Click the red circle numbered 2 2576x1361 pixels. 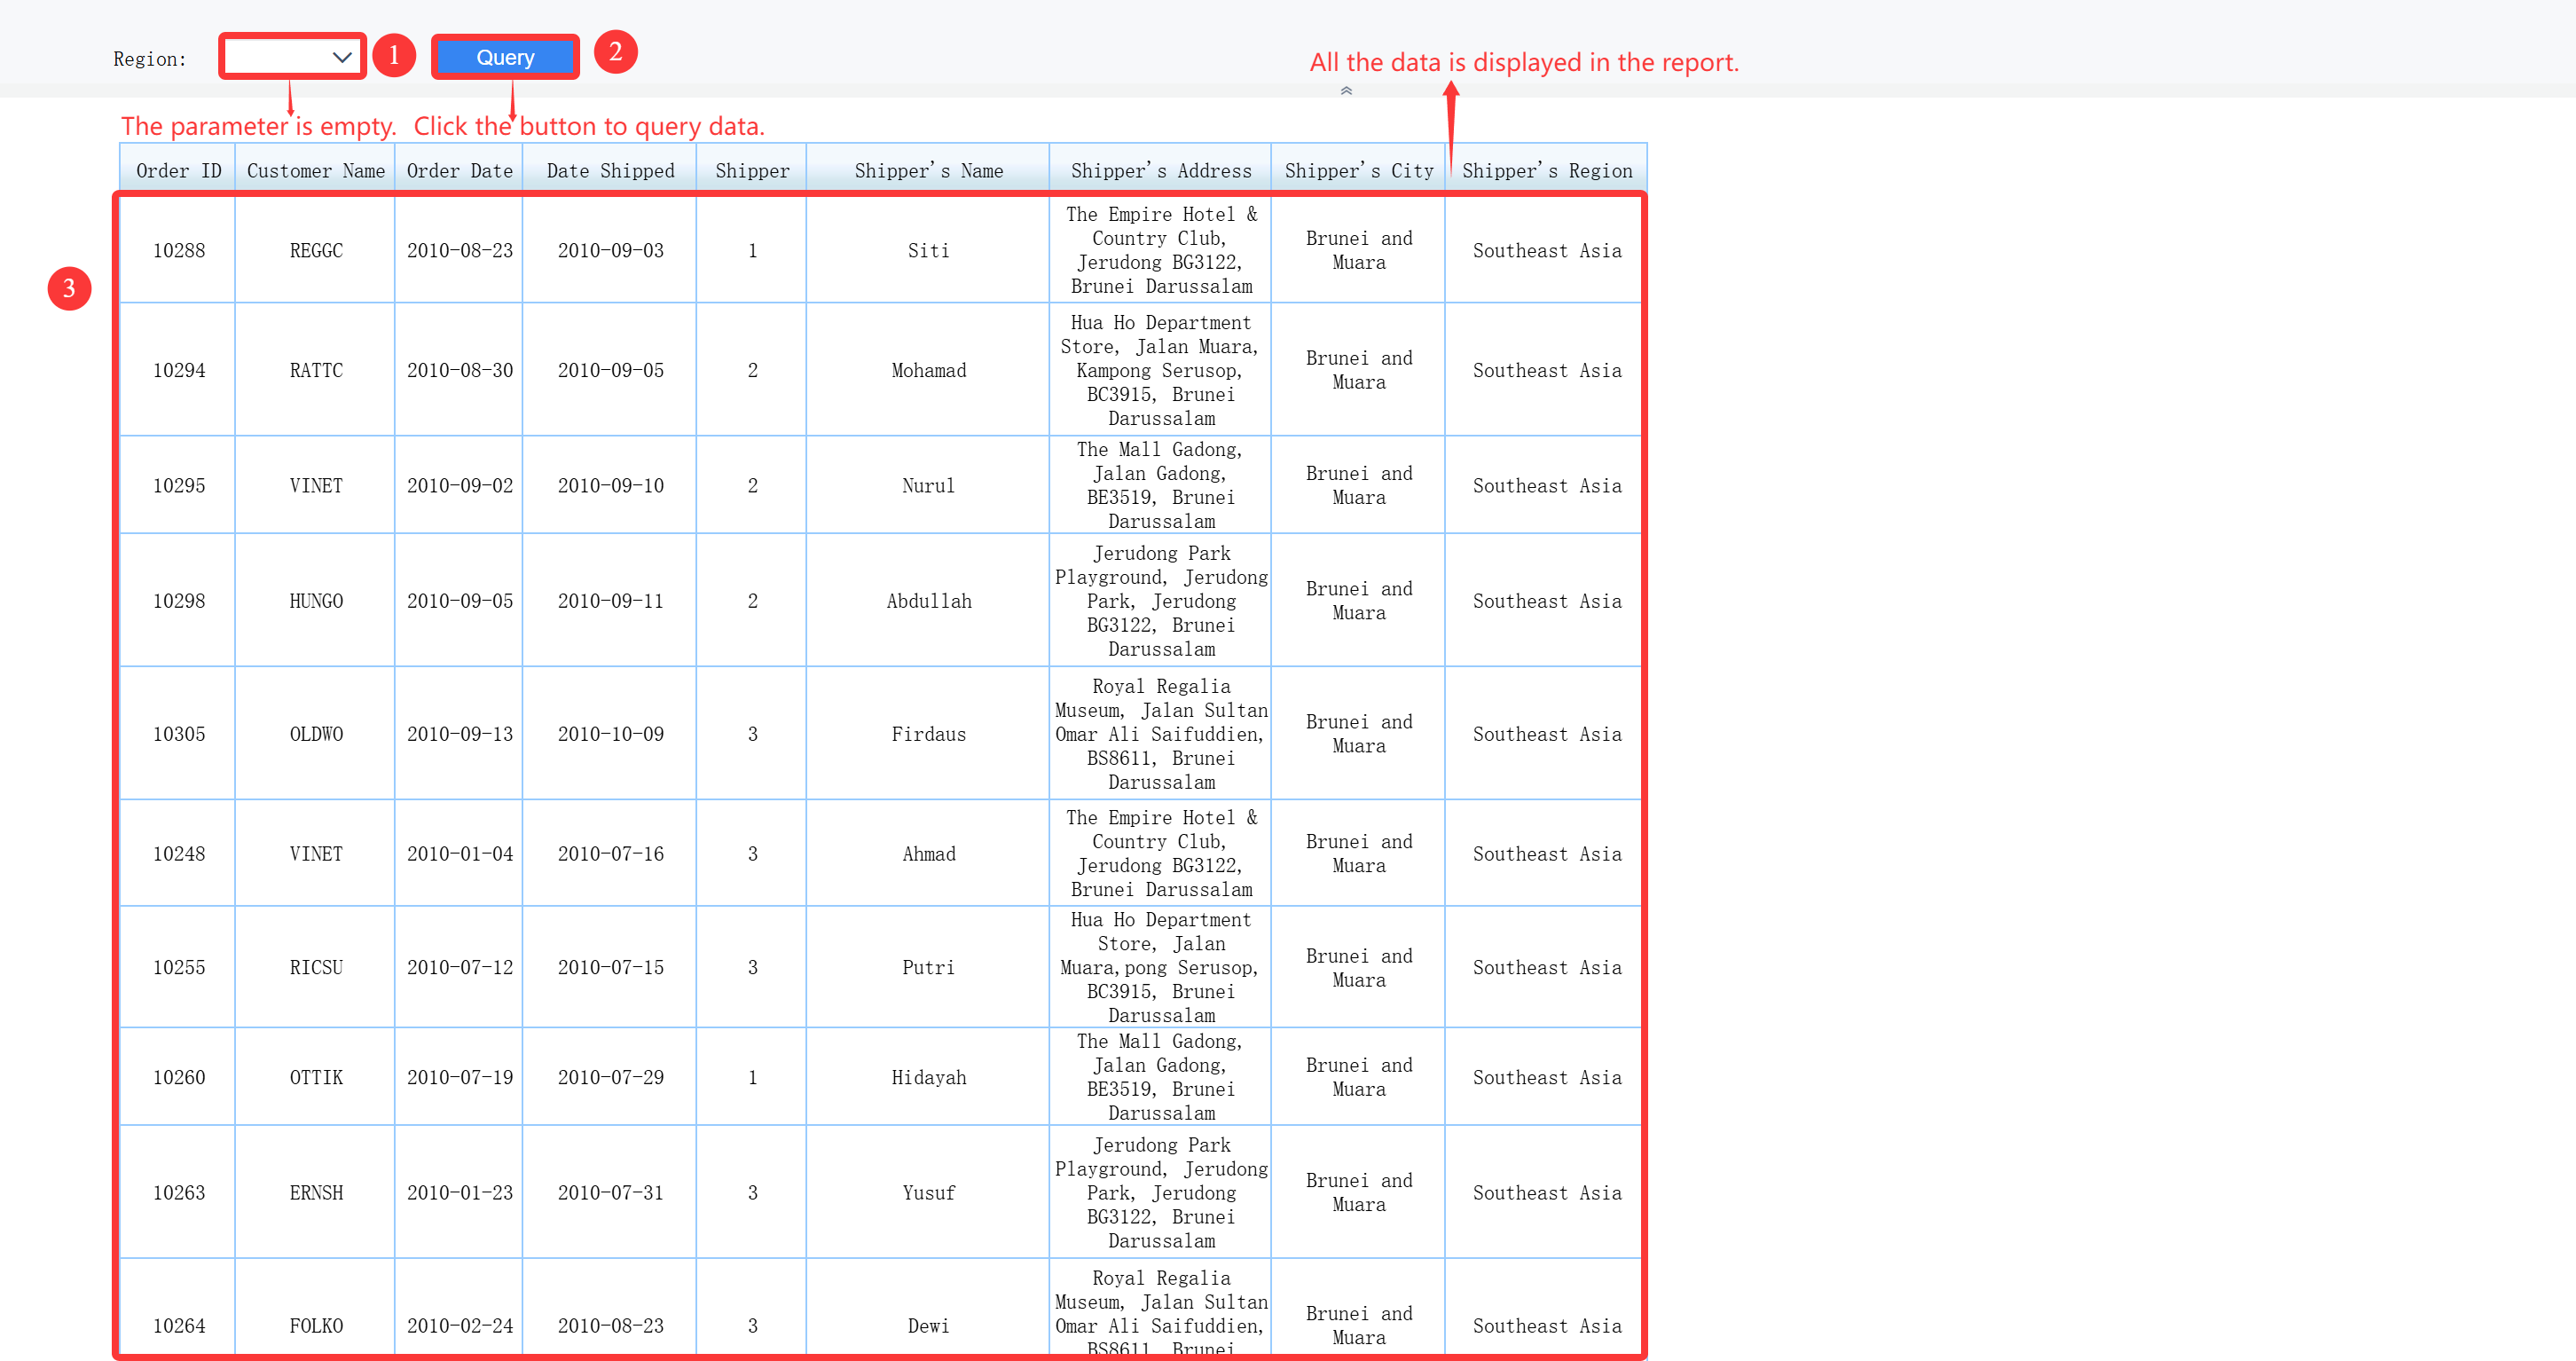pos(615,52)
